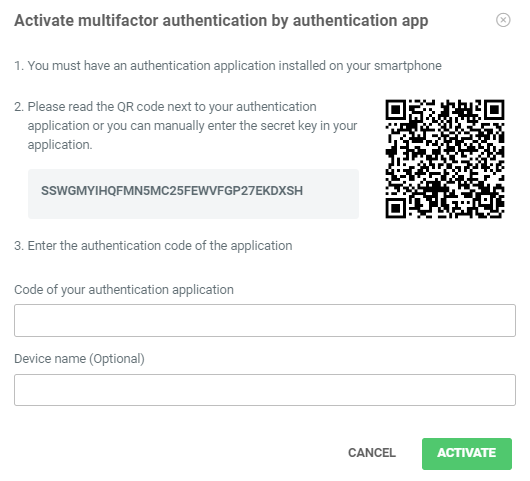Click the QR code image
Viewport: 530px width, 481px height.
click(x=444, y=159)
